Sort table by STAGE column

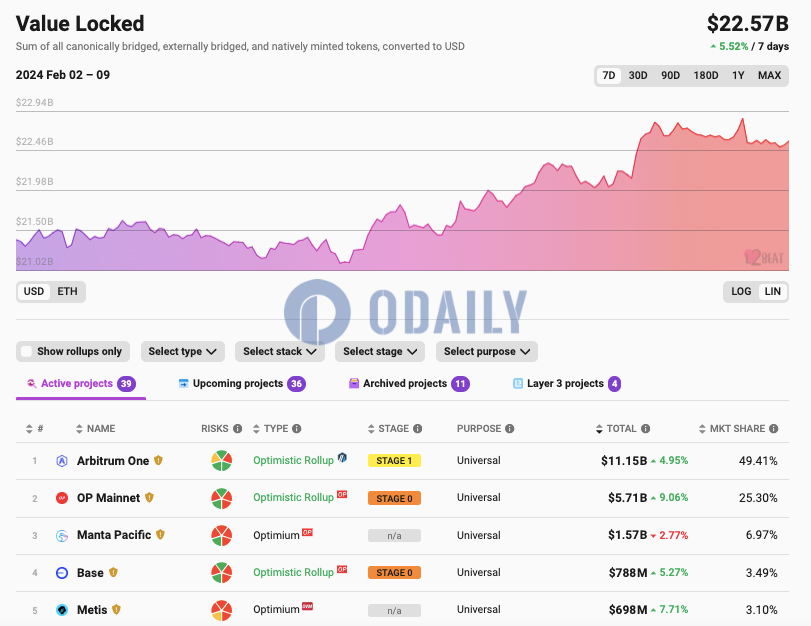click(x=388, y=428)
